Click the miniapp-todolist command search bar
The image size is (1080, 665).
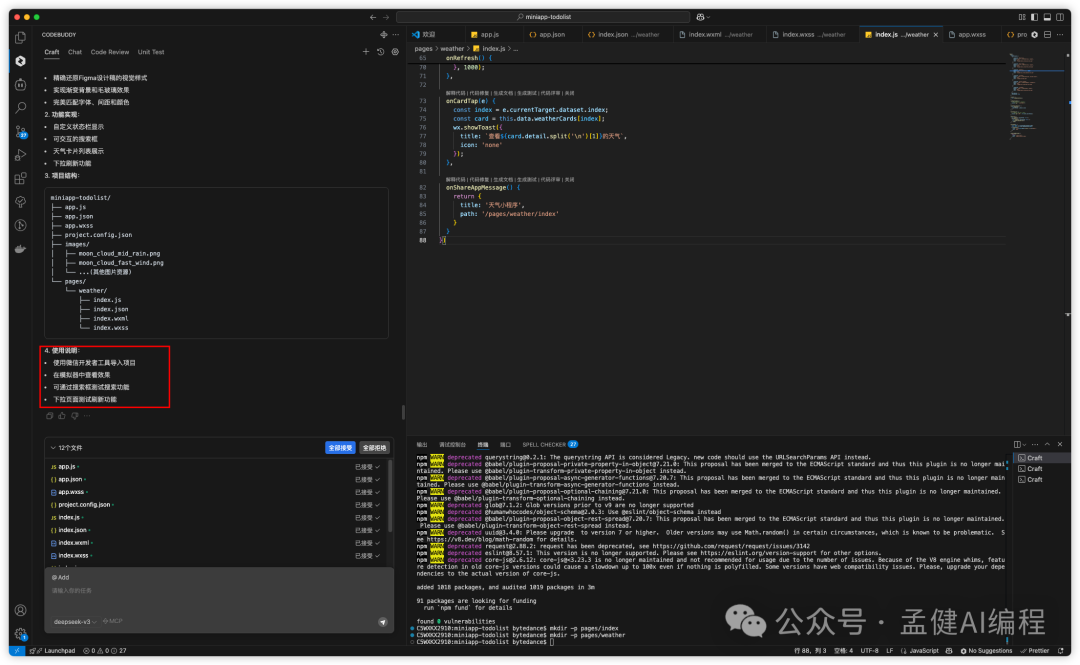(543, 17)
